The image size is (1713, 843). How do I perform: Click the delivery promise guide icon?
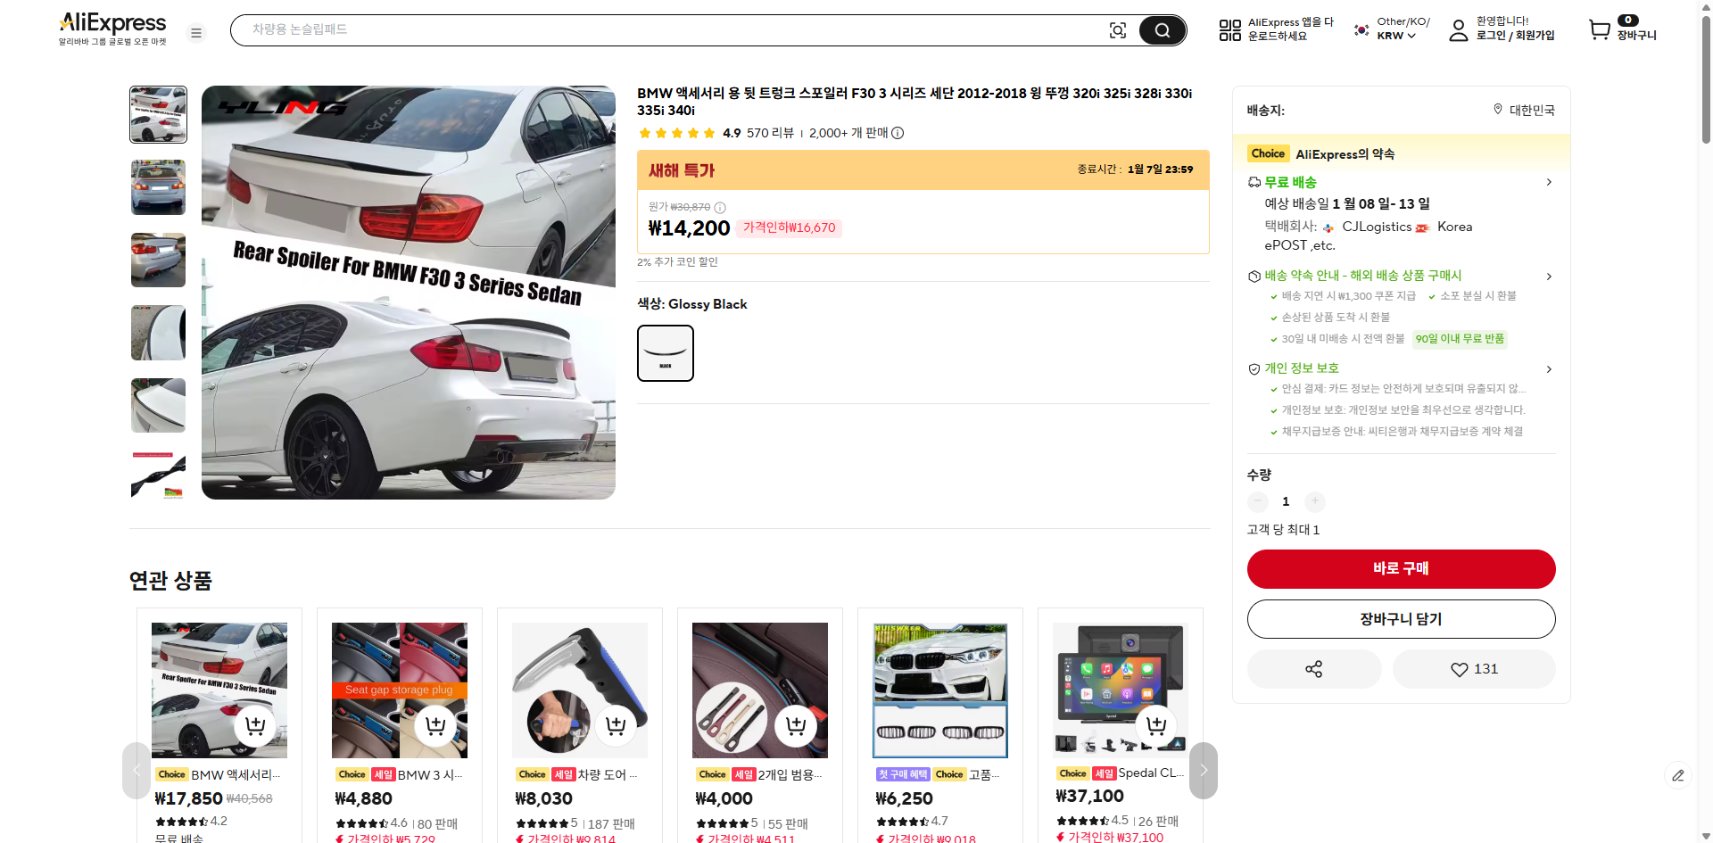[1254, 276]
